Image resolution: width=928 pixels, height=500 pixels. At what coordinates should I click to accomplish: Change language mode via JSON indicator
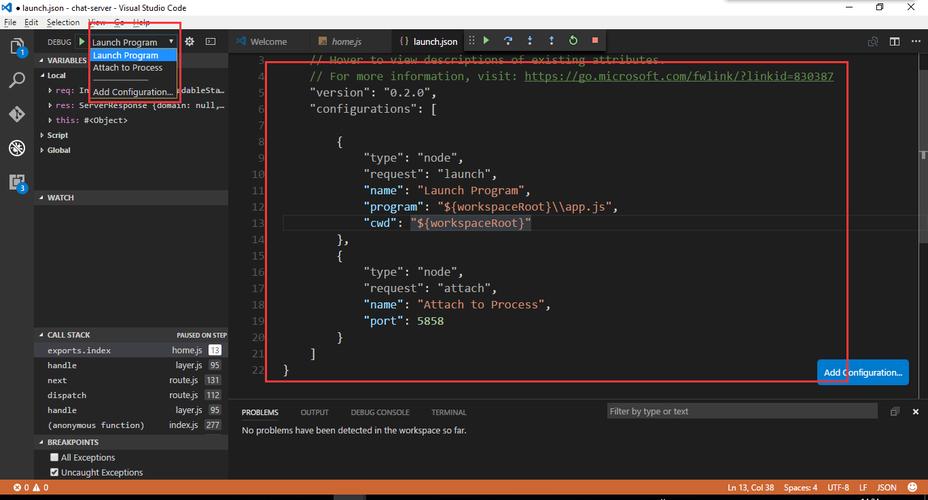(x=886, y=488)
